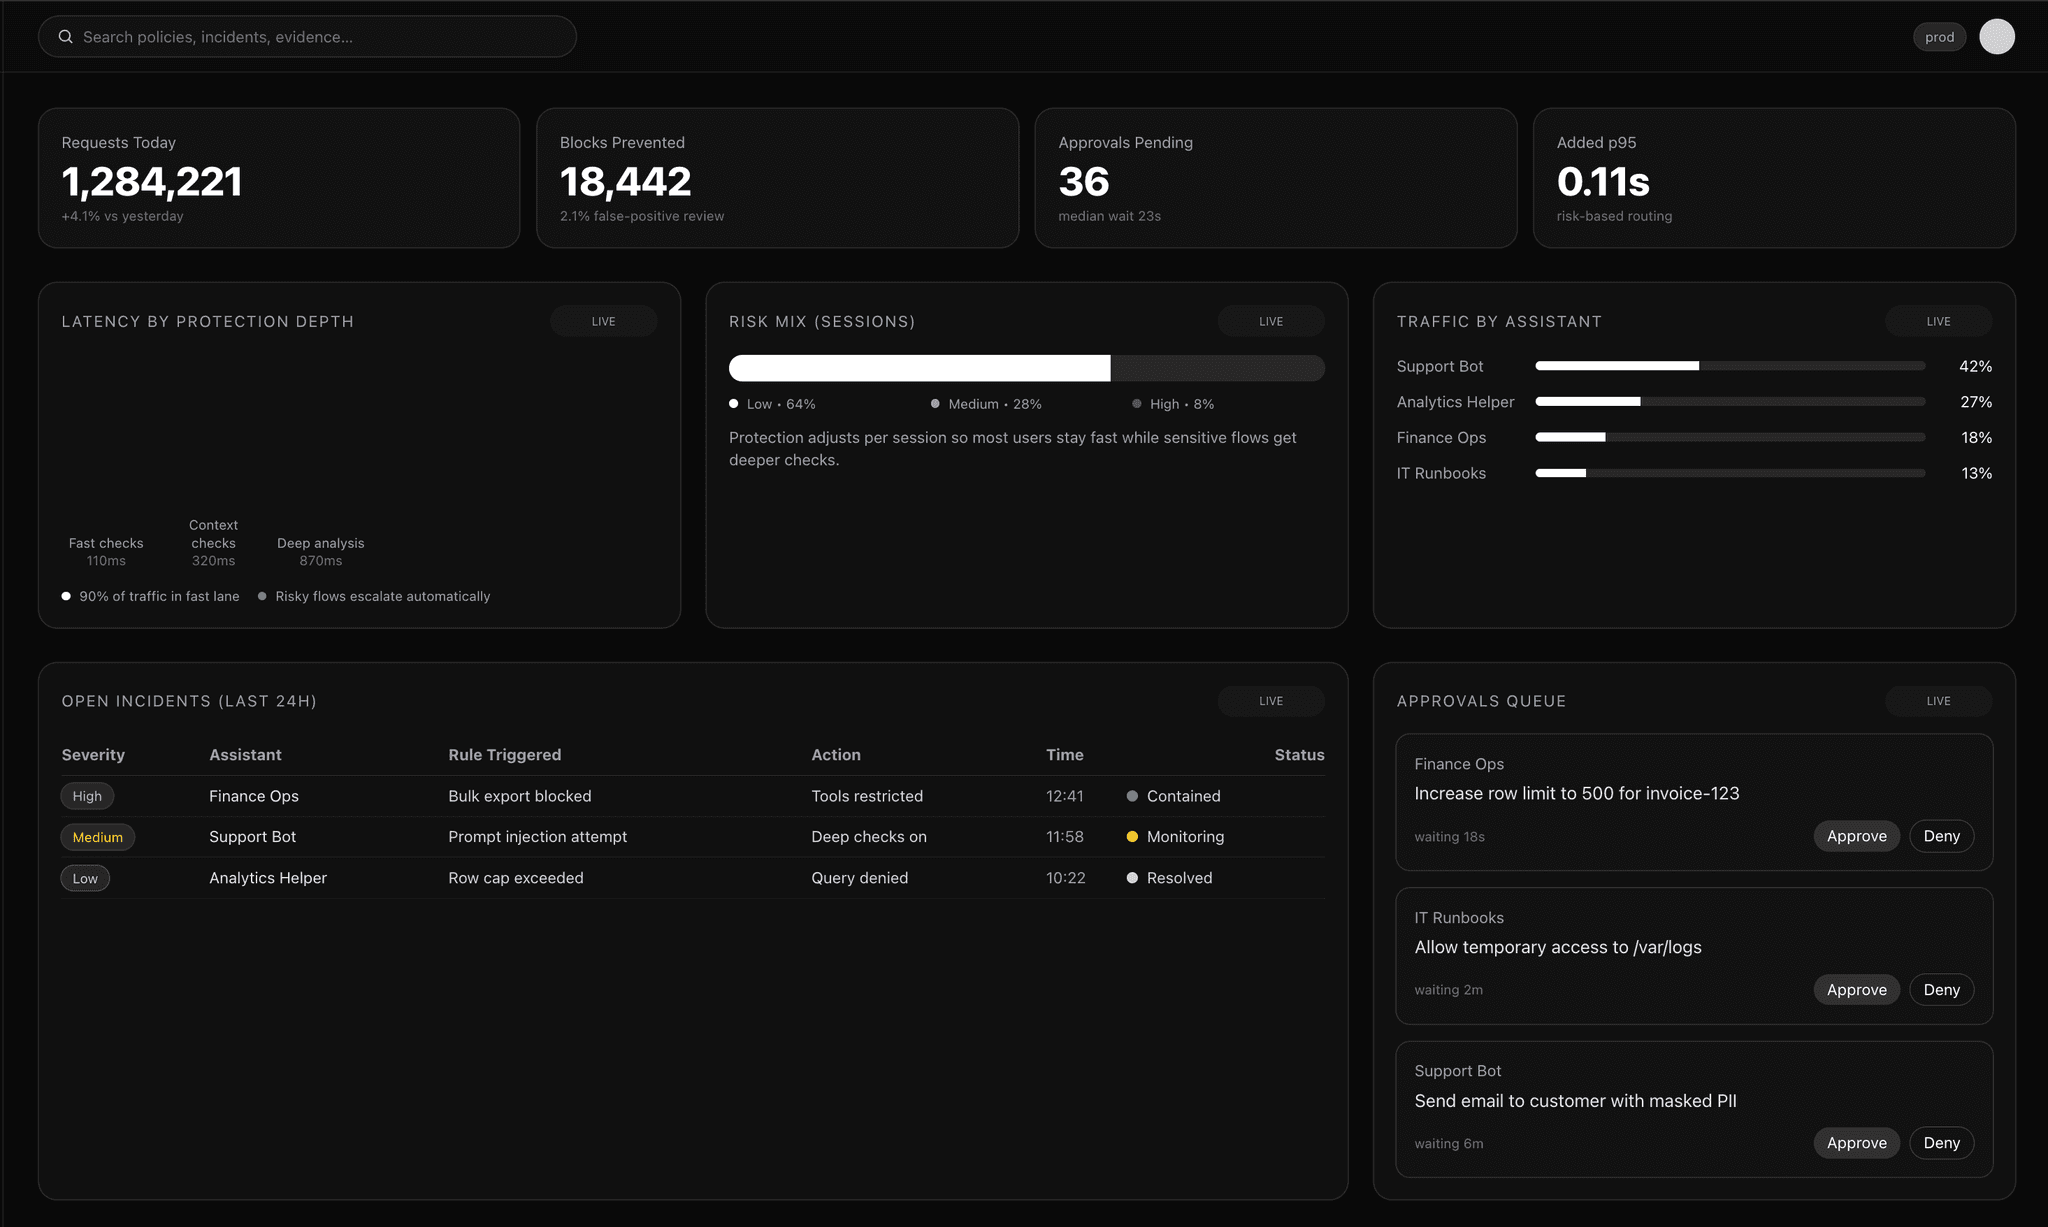This screenshot has height=1227, width=2048.
Task: Deny temporary access to /var/logs
Action: [x=1941, y=989]
